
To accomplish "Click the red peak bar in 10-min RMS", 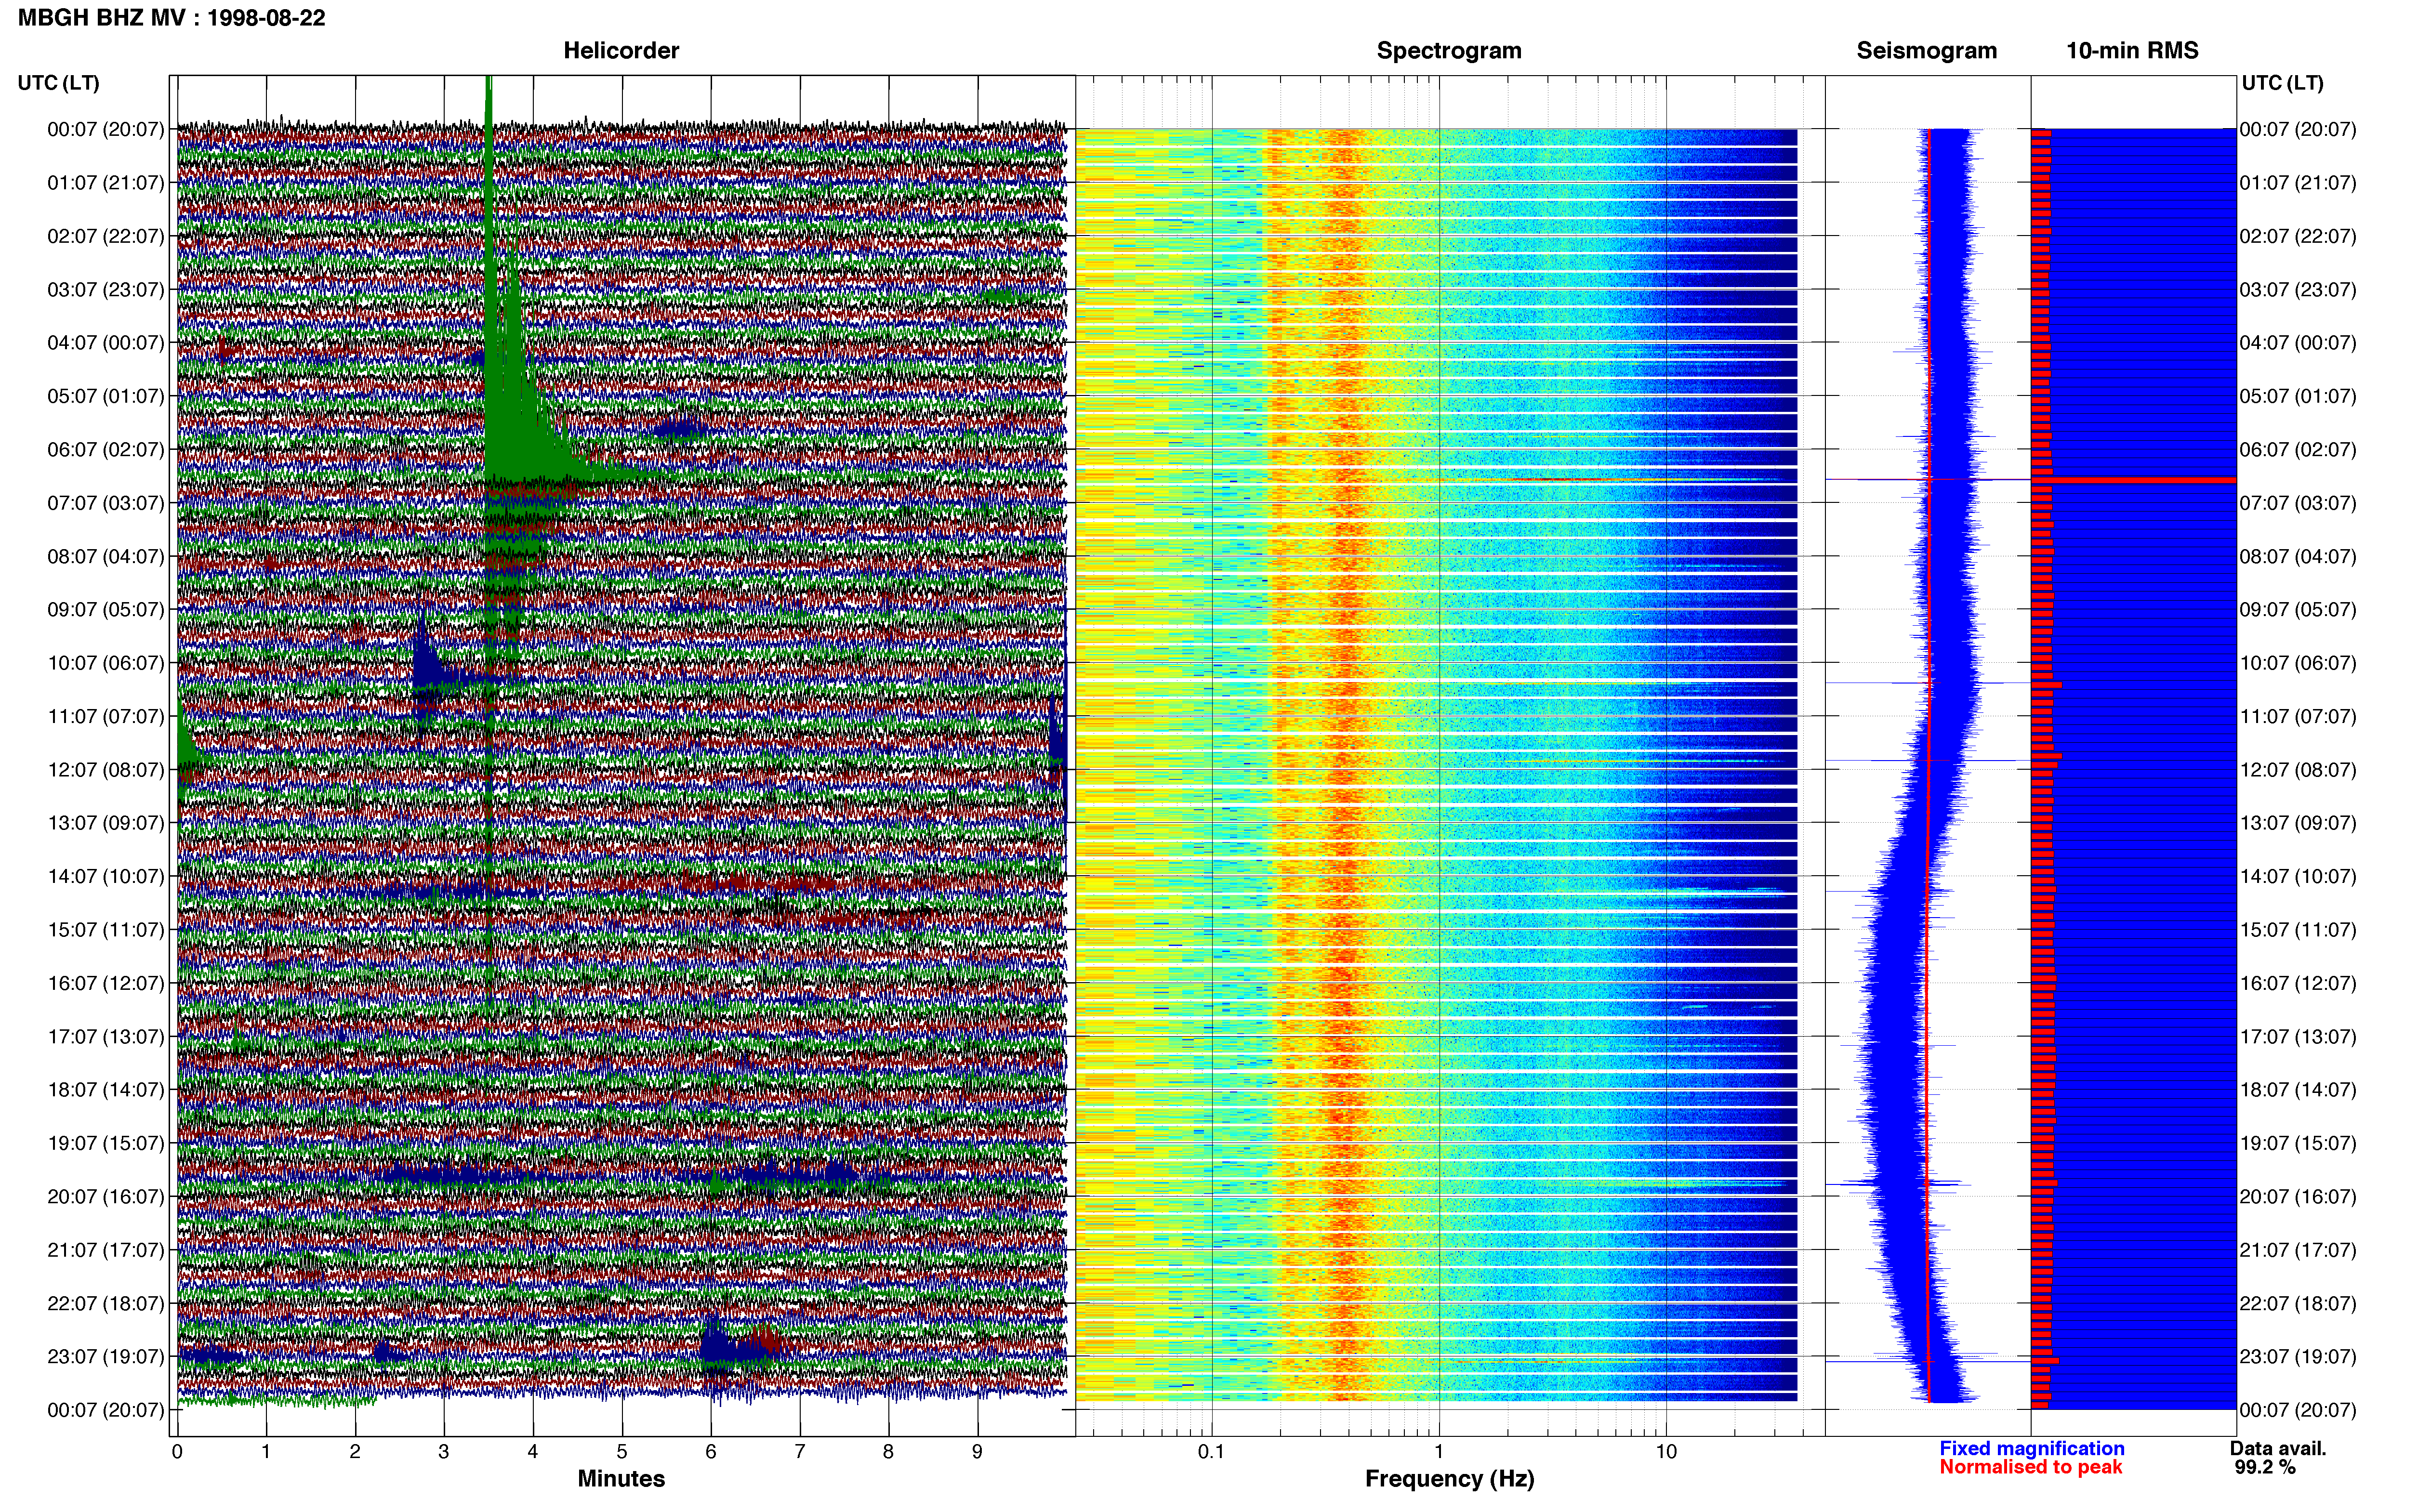I will (2134, 480).
